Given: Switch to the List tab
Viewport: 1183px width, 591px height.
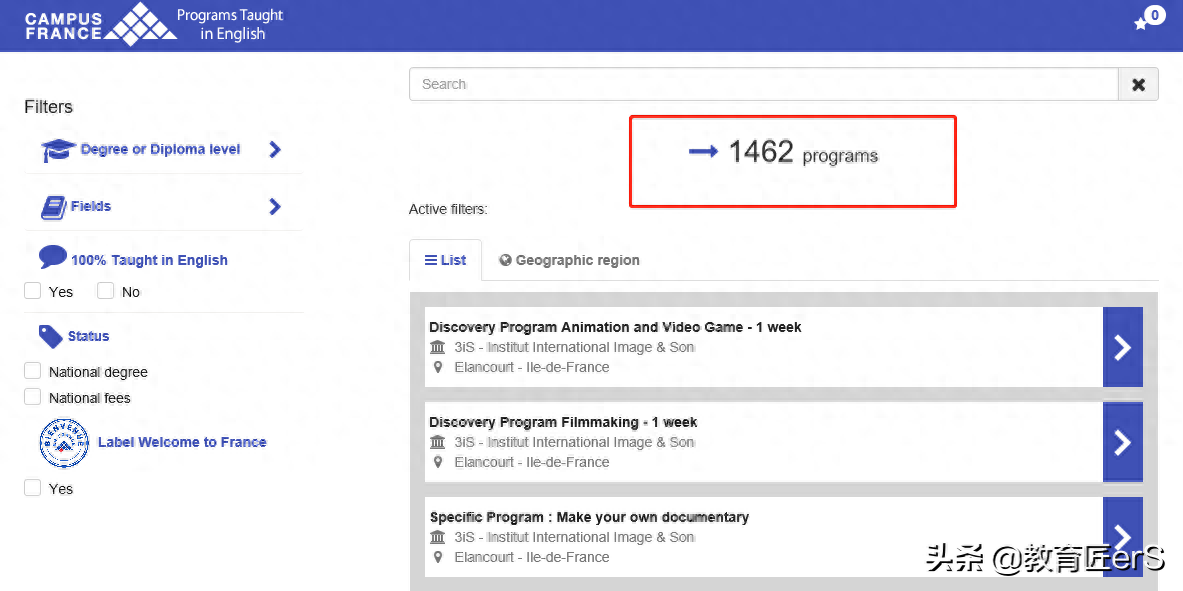Looking at the screenshot, I should 446,260.
